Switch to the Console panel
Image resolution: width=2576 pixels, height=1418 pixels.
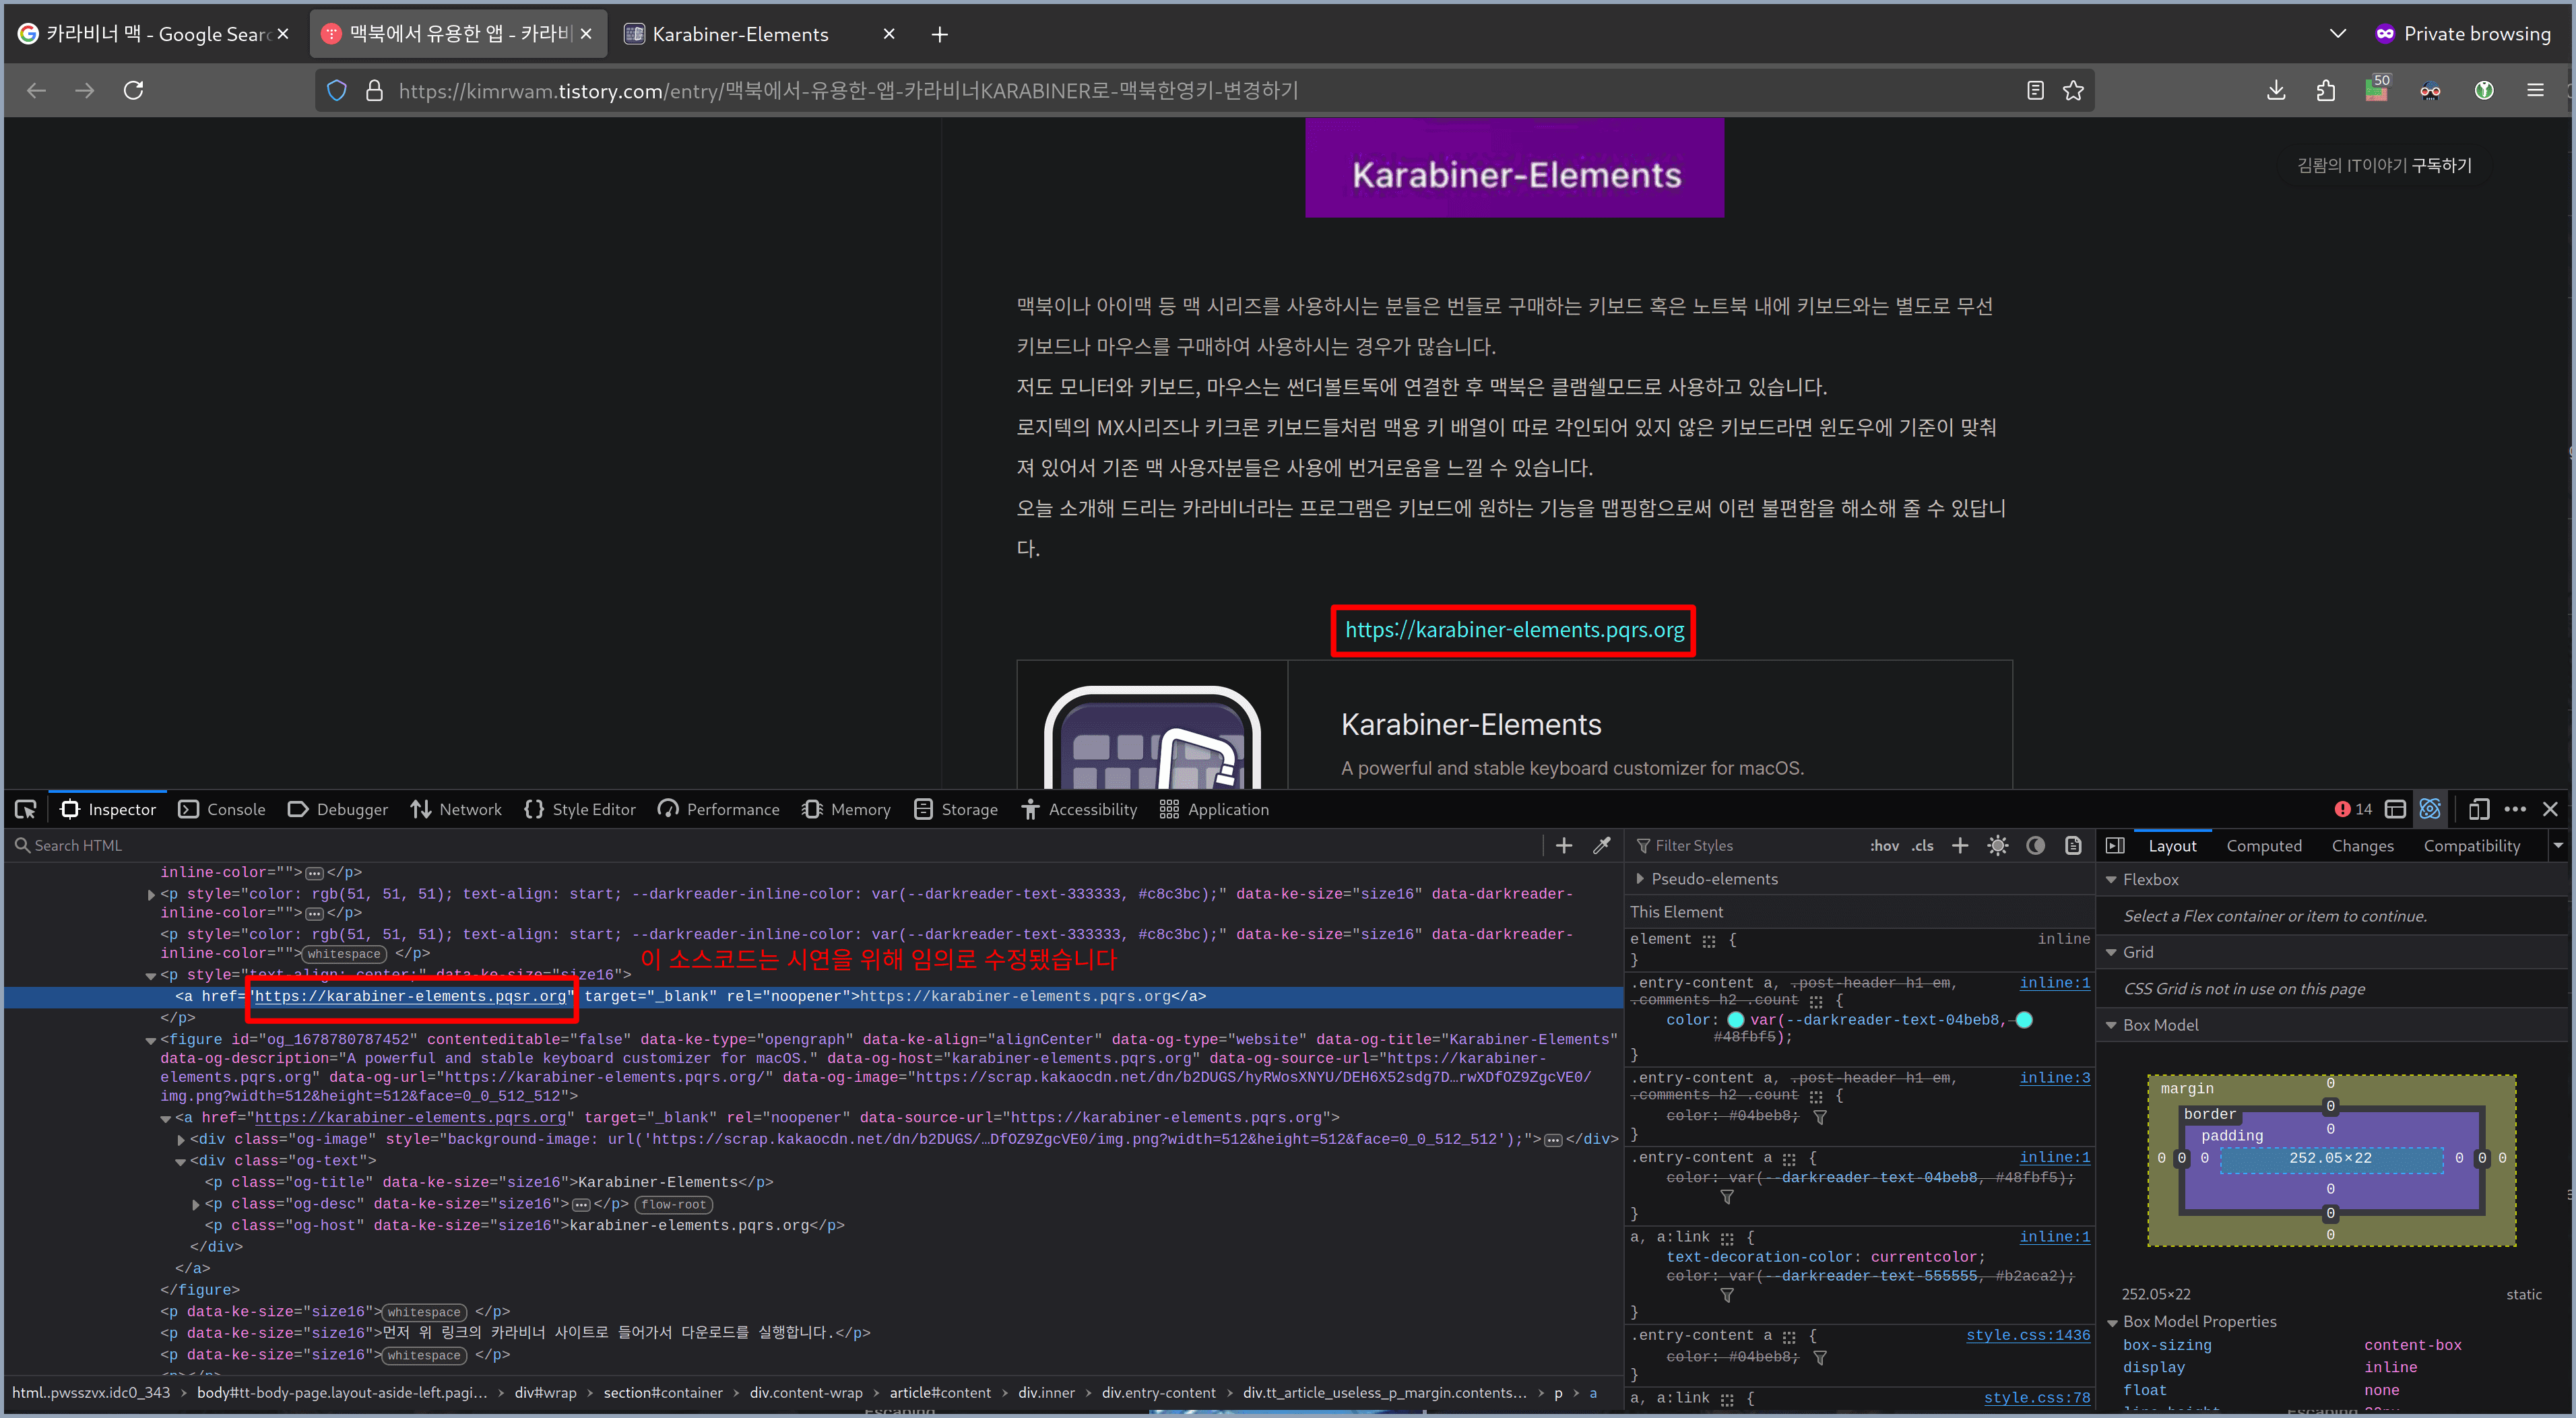(222, 809)
